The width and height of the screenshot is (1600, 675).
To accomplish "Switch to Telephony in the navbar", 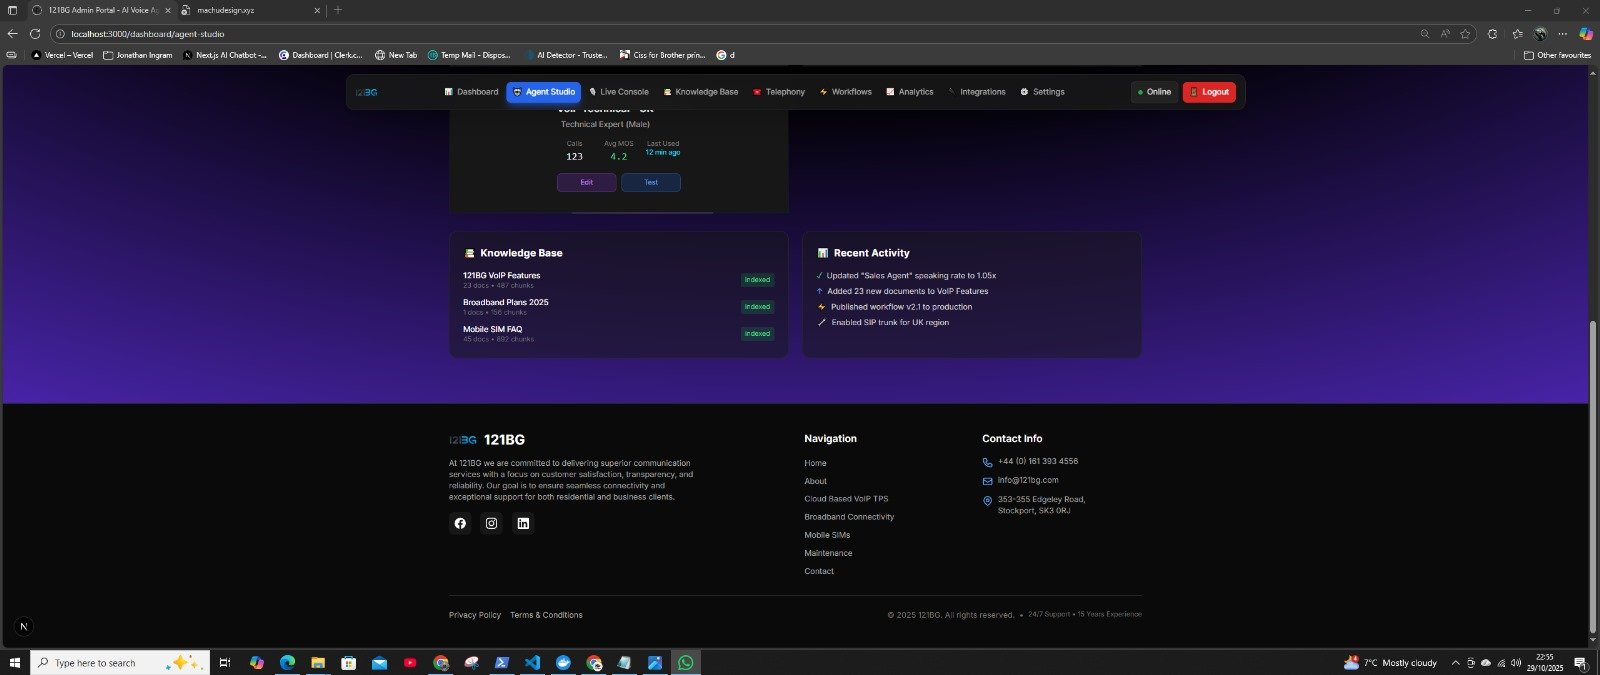I will point(779,92).
